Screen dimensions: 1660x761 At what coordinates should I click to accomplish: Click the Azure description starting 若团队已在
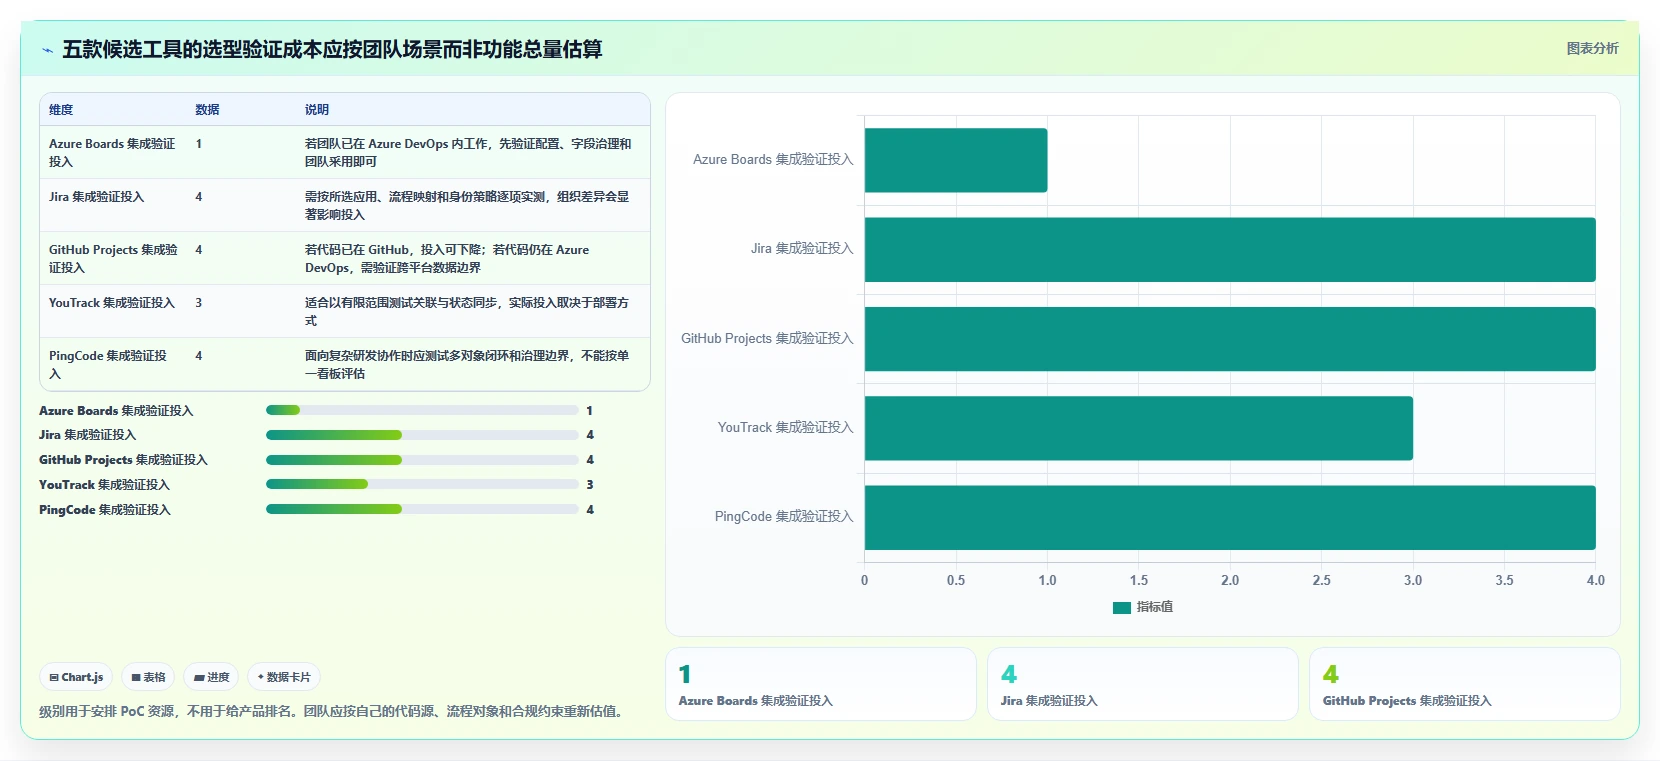pos(468,152)
